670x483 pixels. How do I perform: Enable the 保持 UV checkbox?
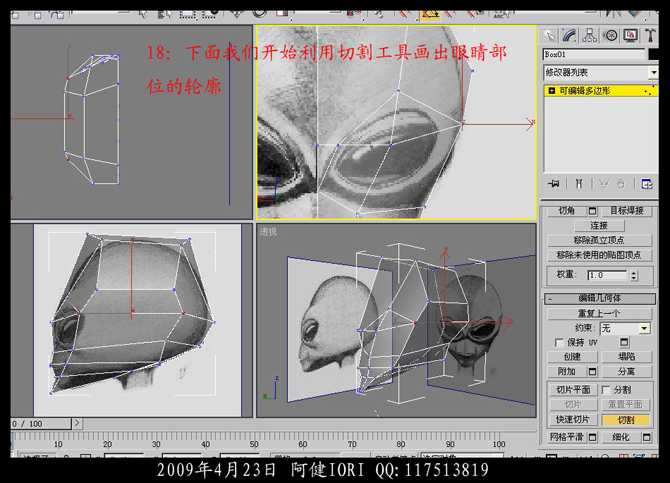tap(559, 343)
